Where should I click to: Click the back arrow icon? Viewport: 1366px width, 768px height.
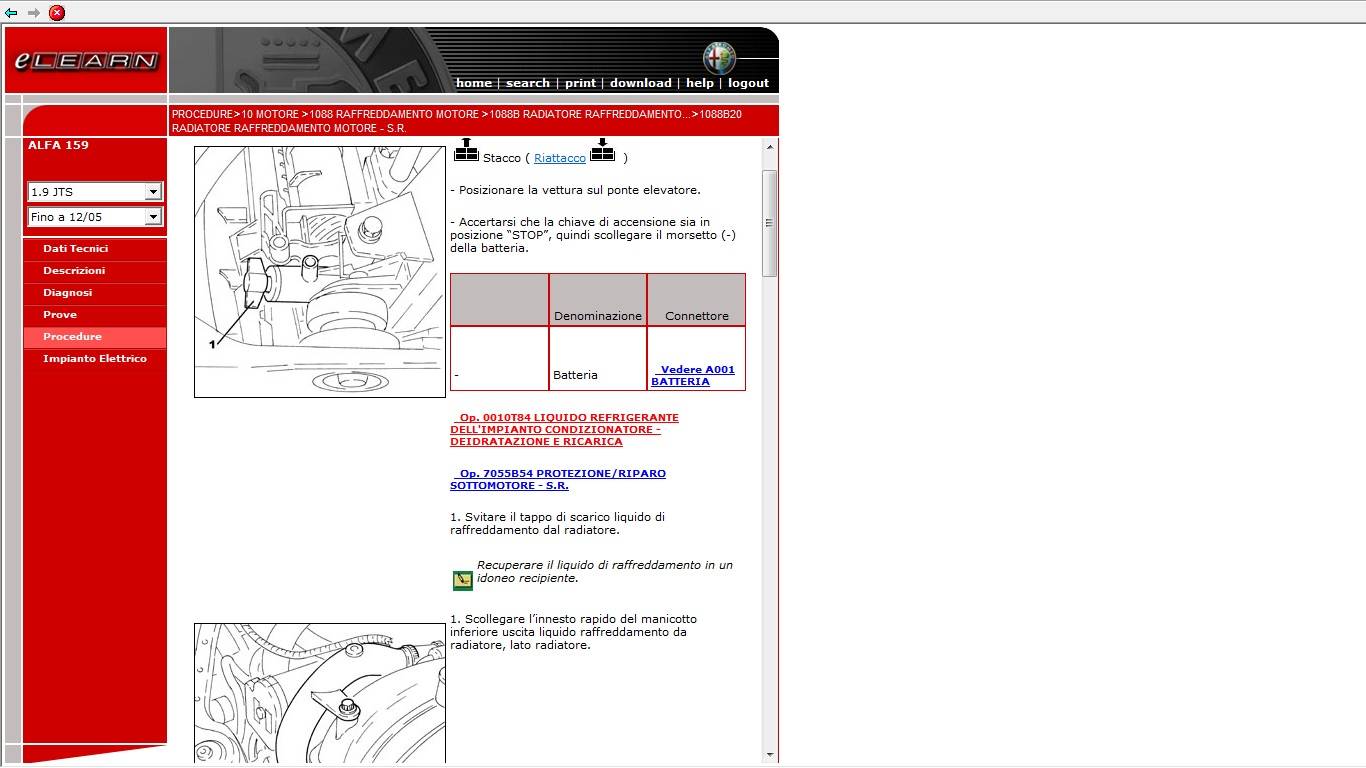11,13
